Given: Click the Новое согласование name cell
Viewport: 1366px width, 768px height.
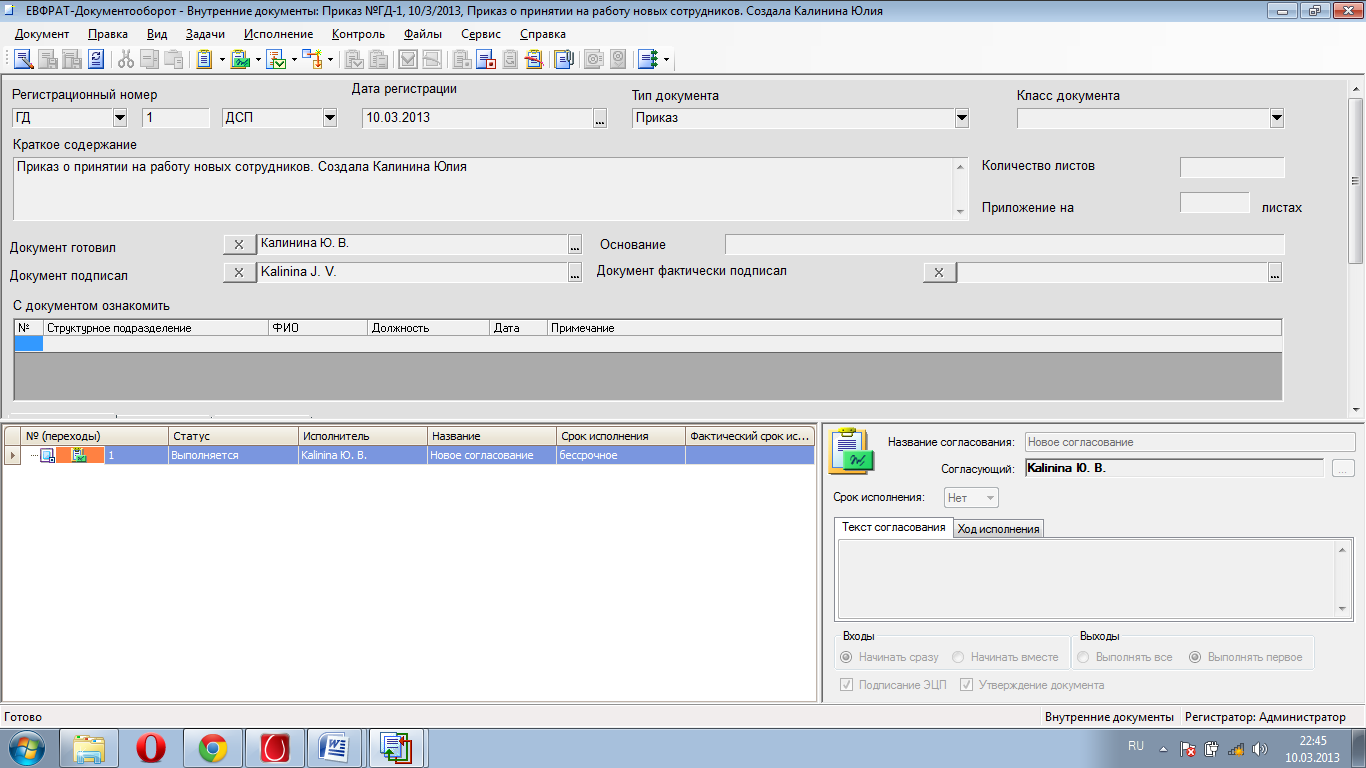Looking at the screenshot, I should pos(492,455).
